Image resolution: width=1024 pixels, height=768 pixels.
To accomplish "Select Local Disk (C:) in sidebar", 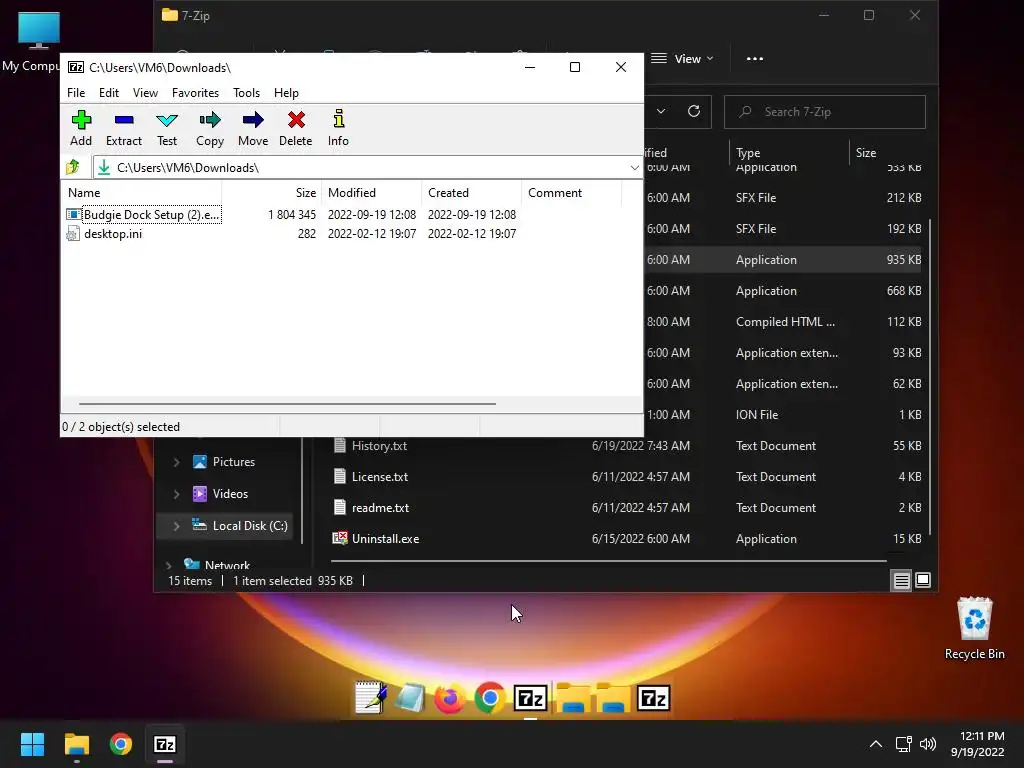I will pyautogui.click(x=240, y=526).
